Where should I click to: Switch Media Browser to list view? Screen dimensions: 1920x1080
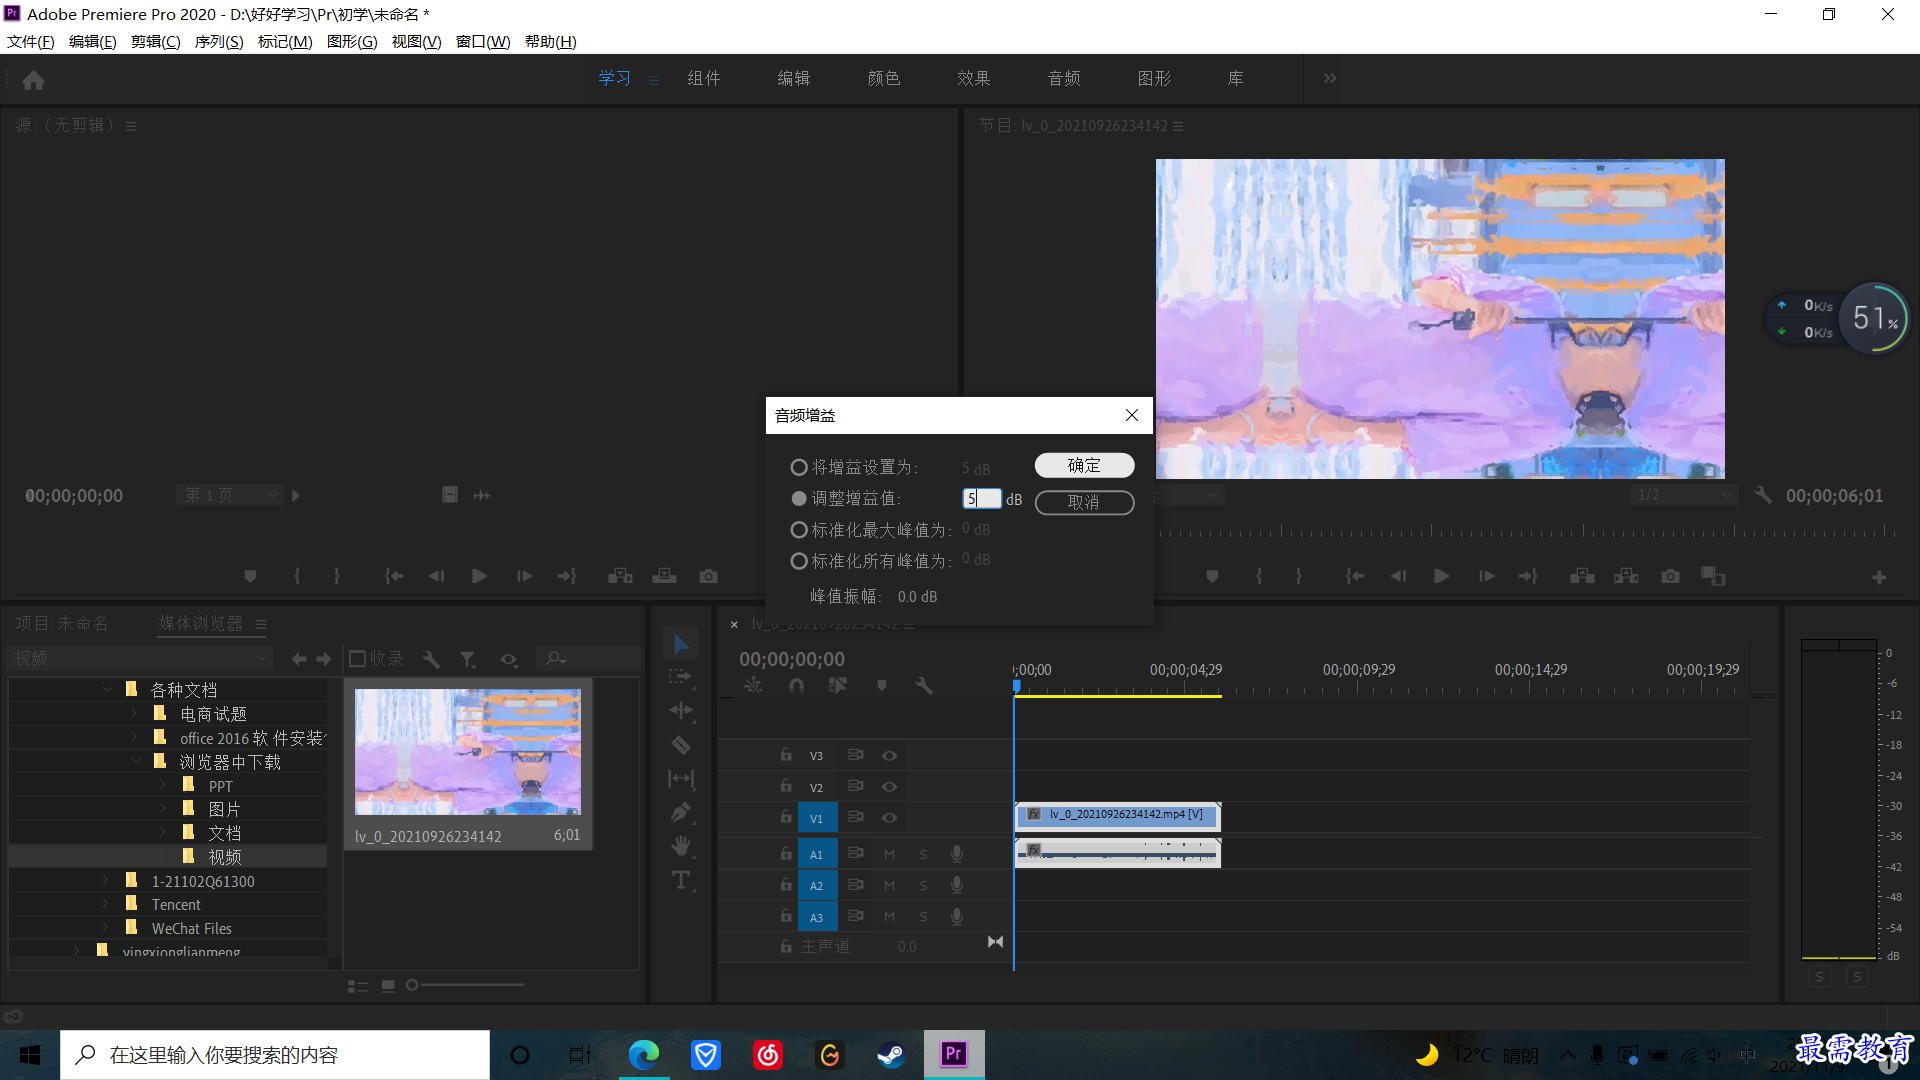(x=357, y=986)
